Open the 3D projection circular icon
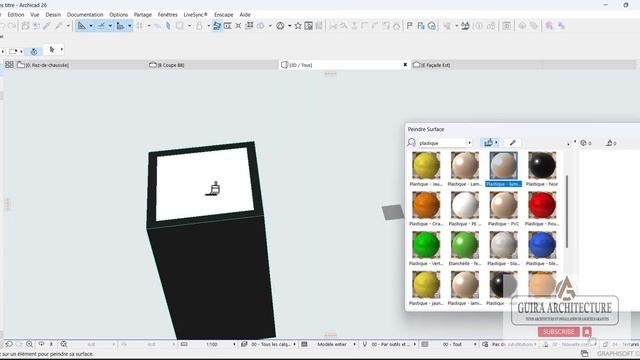Viewport: 640px width, 360px height. click(280, 26)
